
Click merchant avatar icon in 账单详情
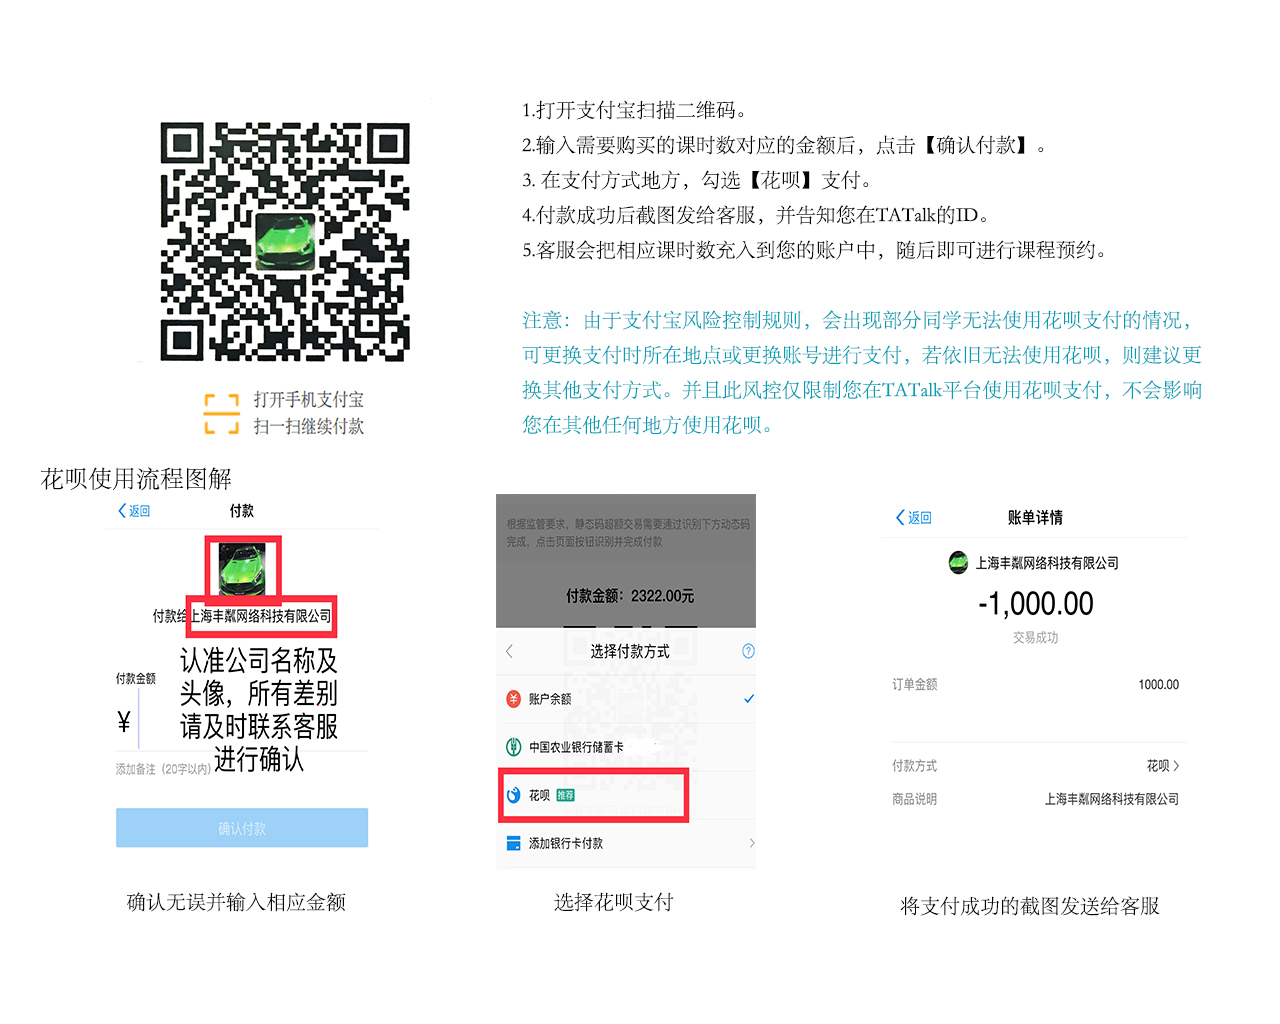click(958, 563)
